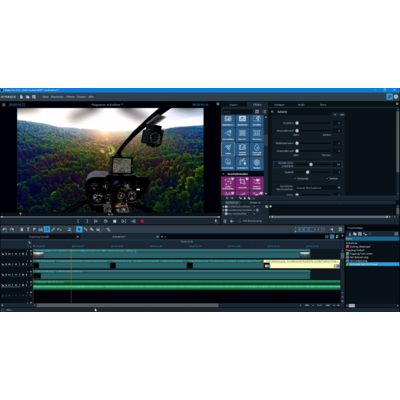
Task: Click the highlighted blue icon at top right
Action: tap(389, 97)
